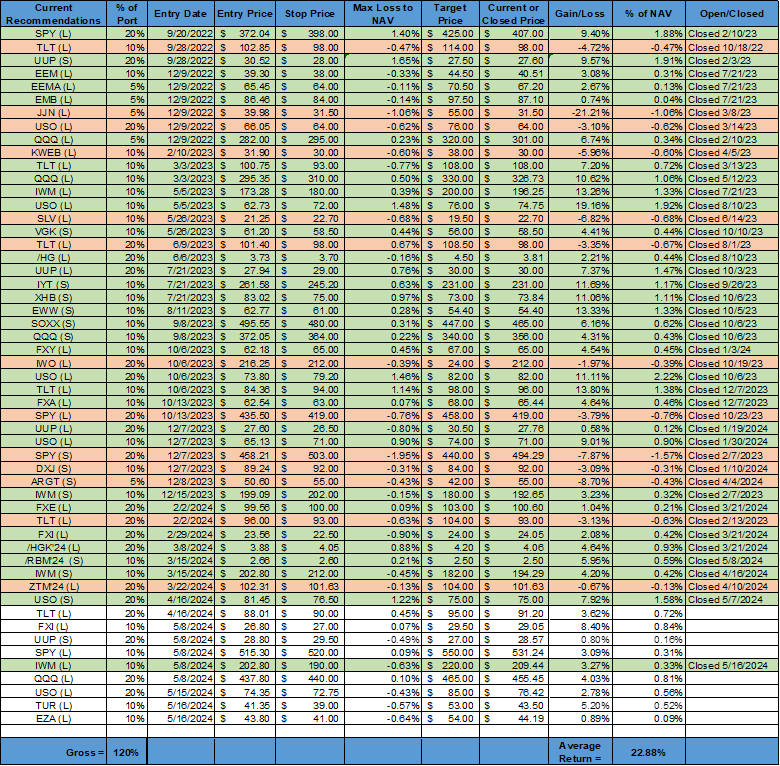This screenshot has height=766, width=780.
Task: Click the 'EEMA (L)' ticker cell
Action: coord(53,87)
